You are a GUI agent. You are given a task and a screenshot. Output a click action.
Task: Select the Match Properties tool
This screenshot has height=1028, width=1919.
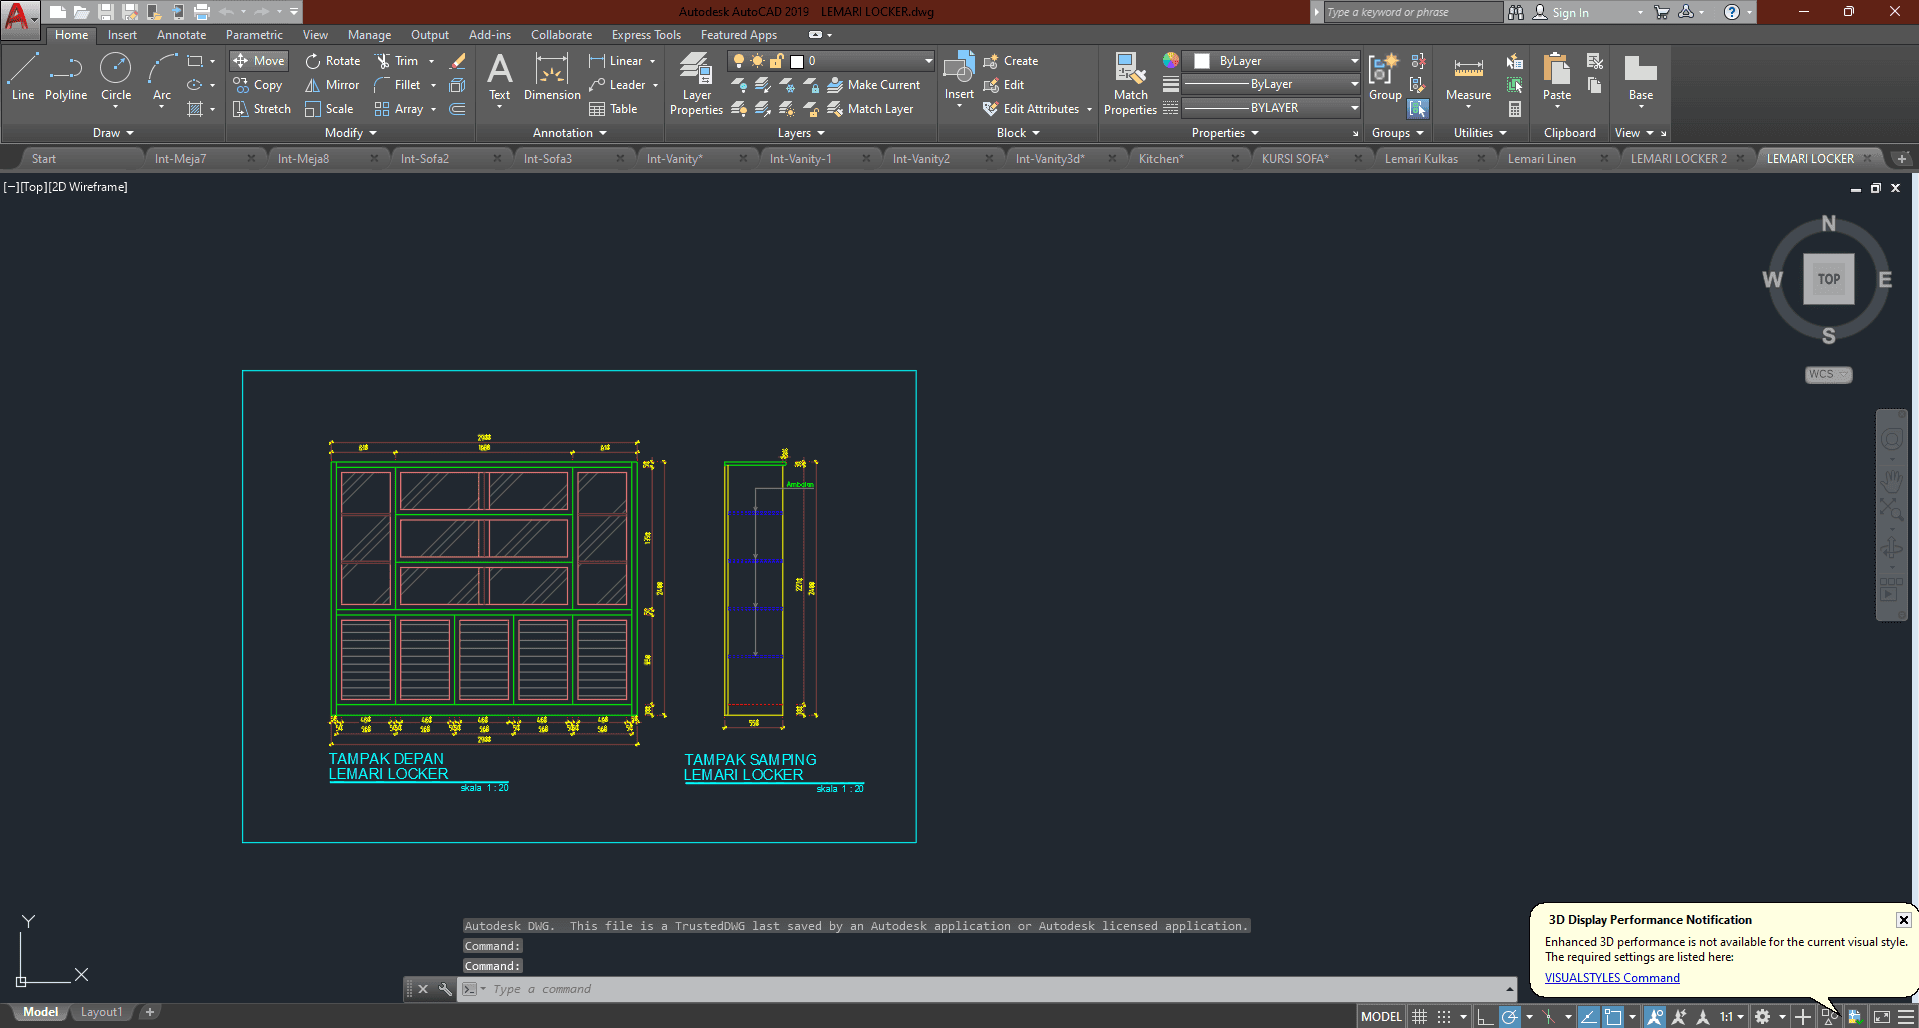point(1129,84)
